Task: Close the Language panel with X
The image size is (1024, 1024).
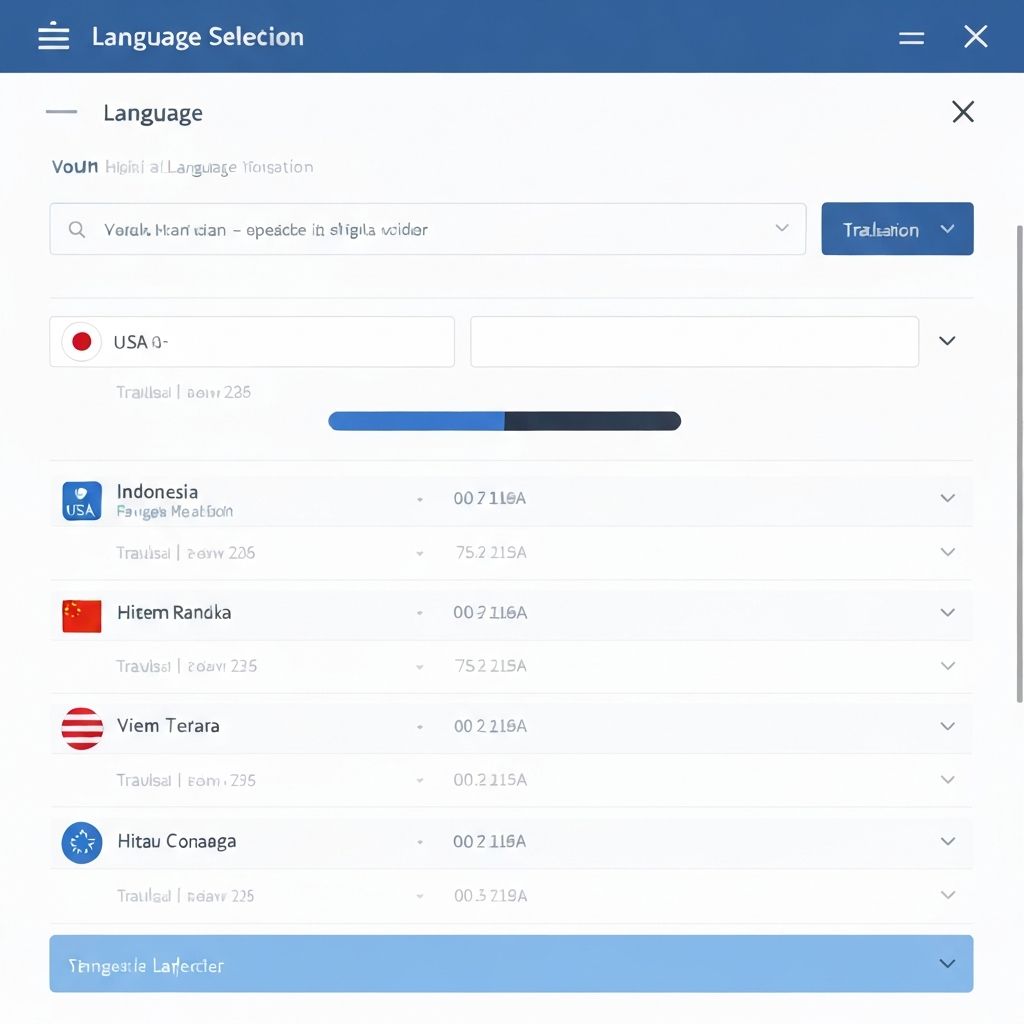Action: pyautogui.click(x=962, y=112)
